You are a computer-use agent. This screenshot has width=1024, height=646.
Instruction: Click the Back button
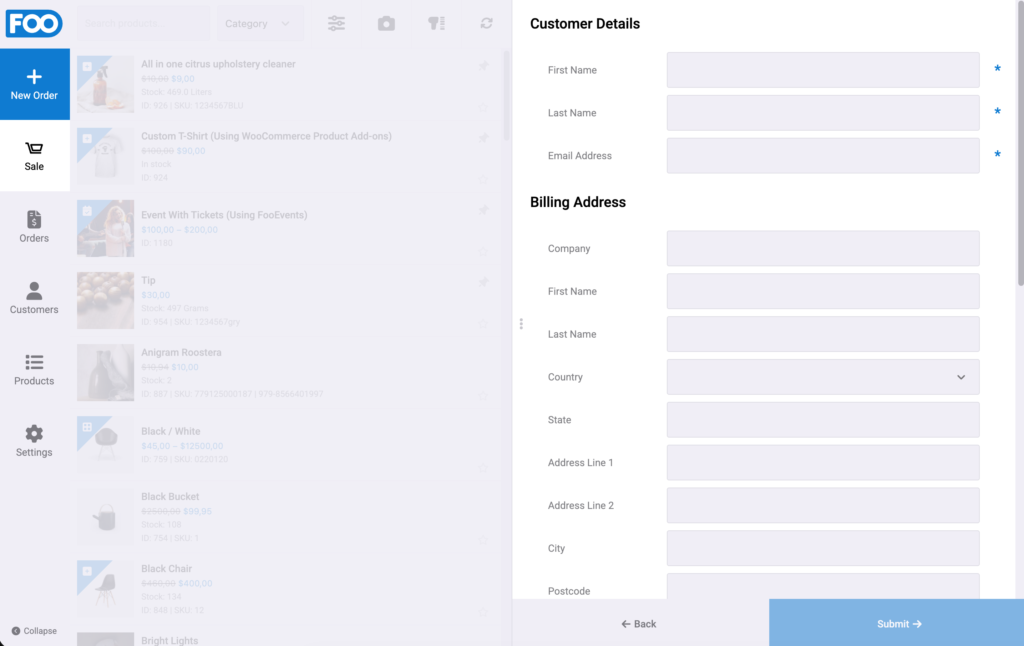tap(639, 624)
